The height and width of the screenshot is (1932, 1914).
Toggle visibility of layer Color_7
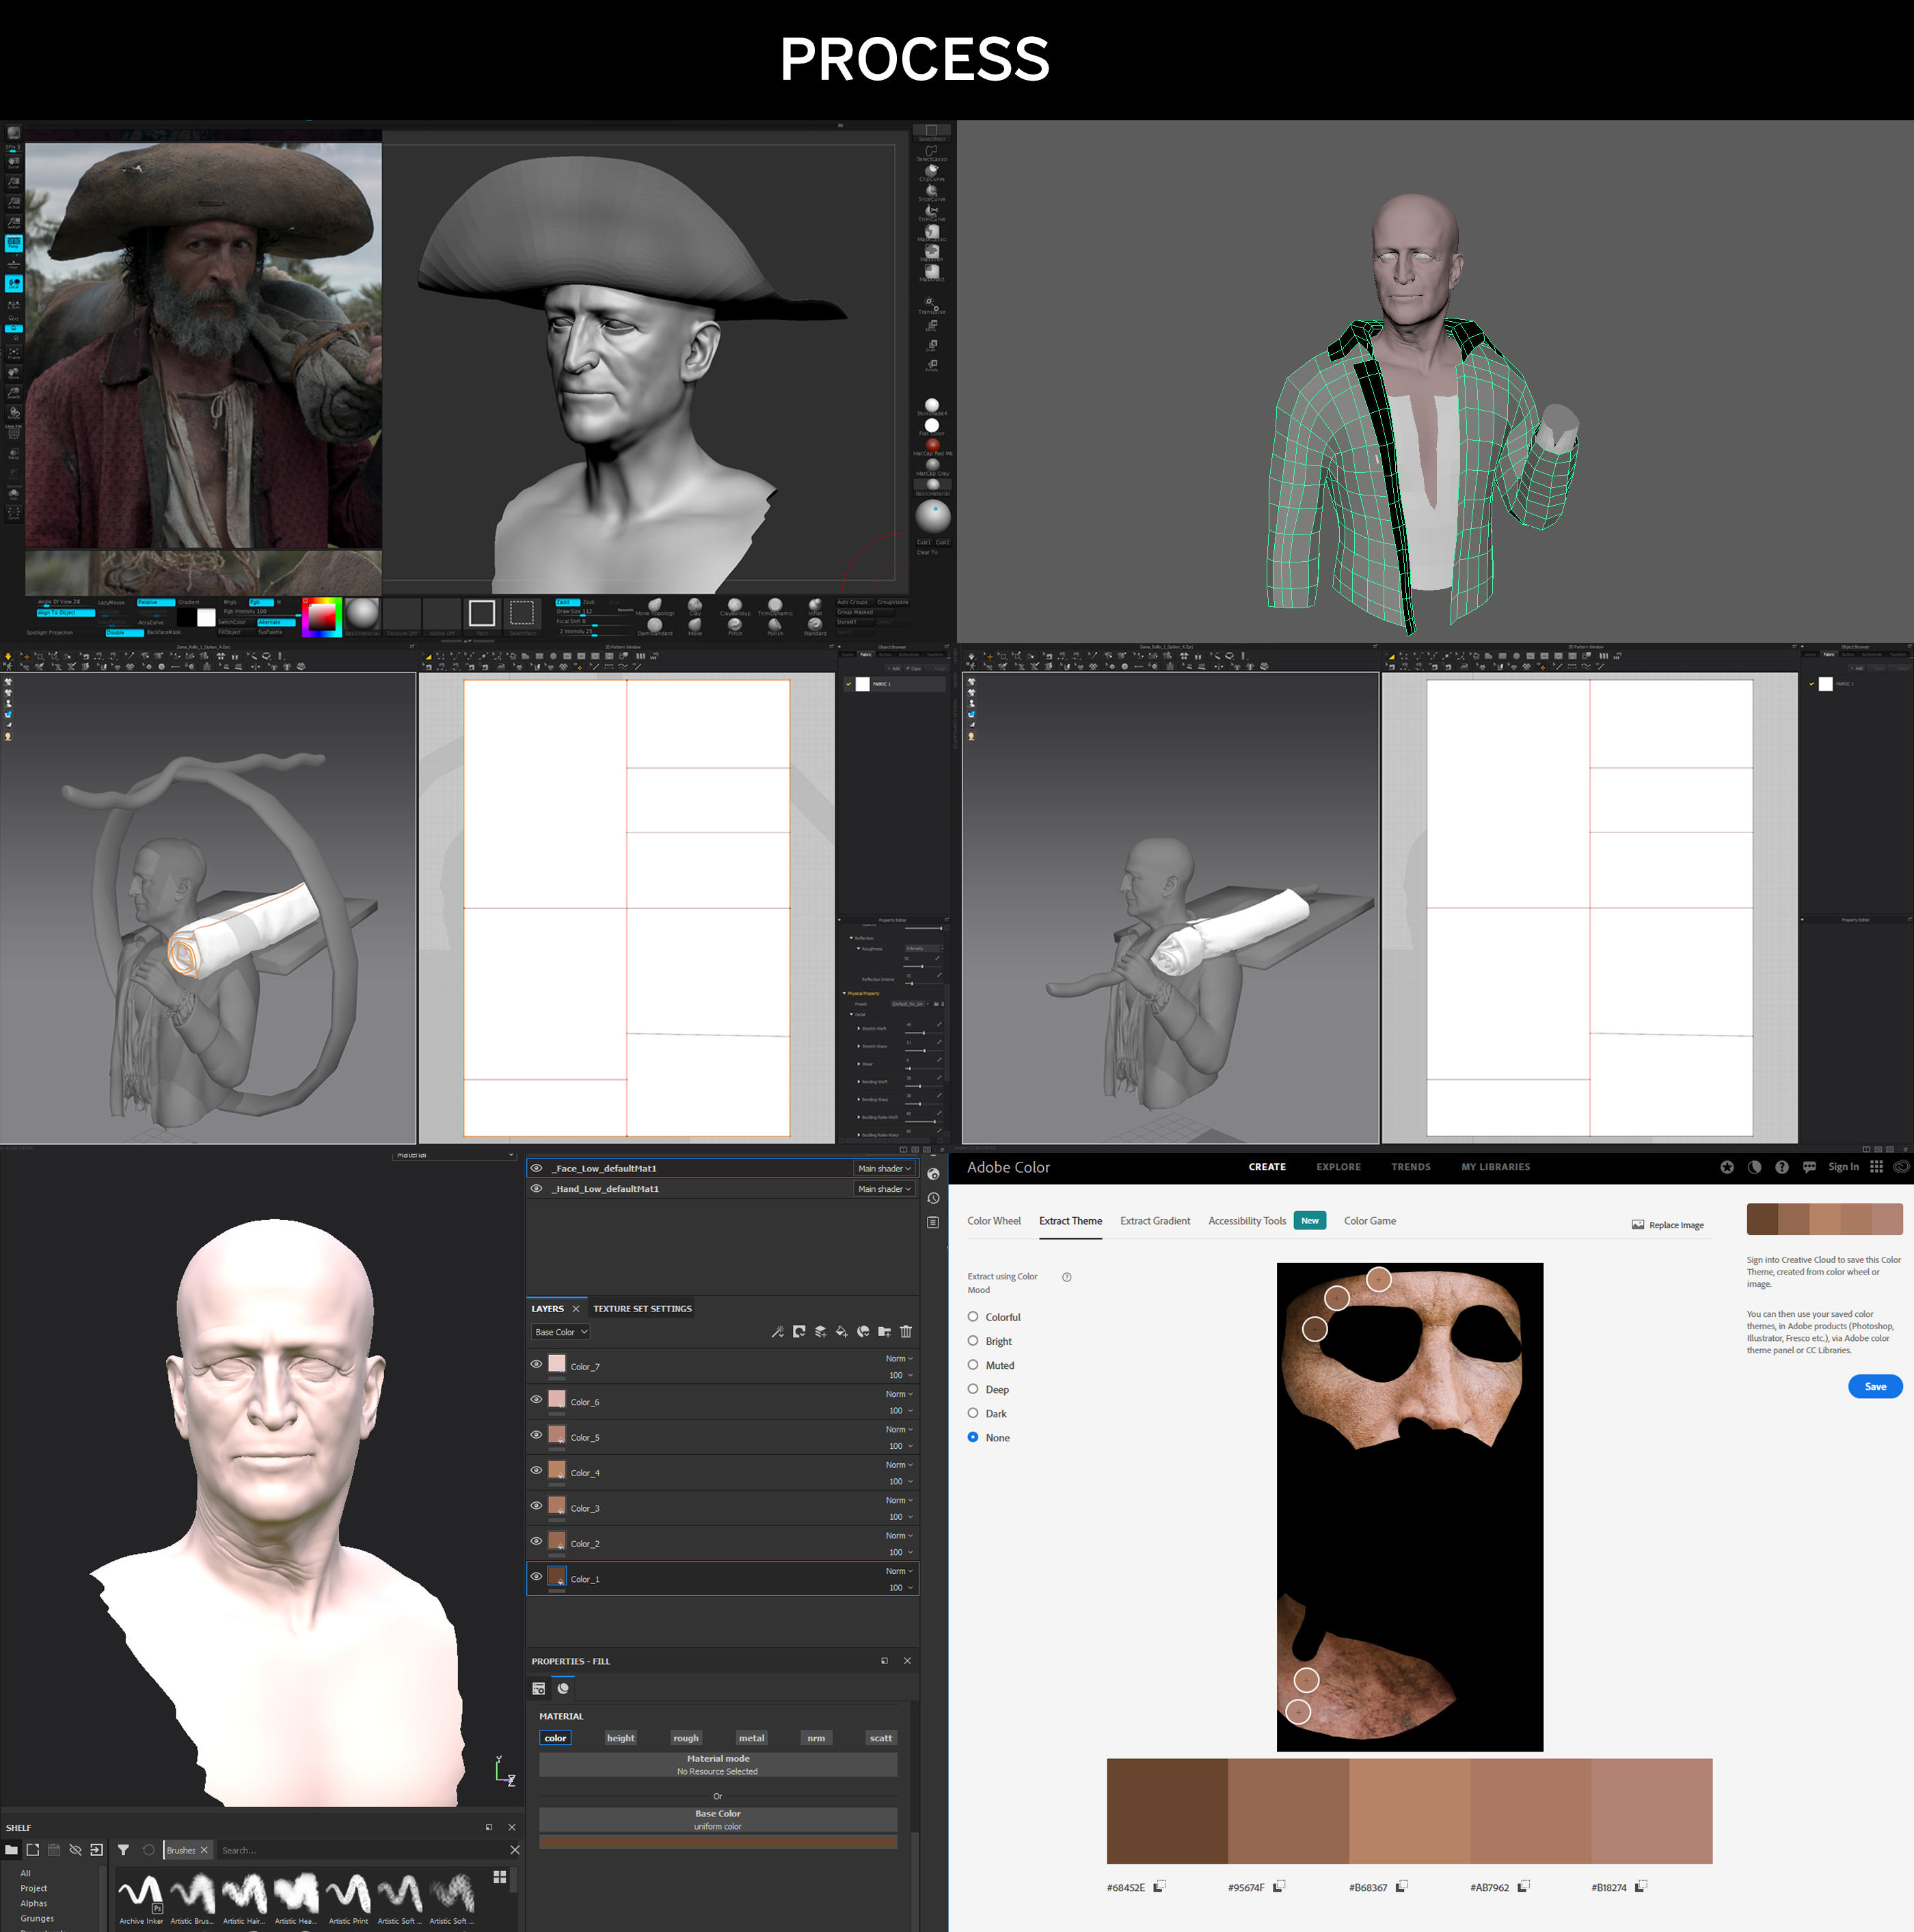point(536,1364)
